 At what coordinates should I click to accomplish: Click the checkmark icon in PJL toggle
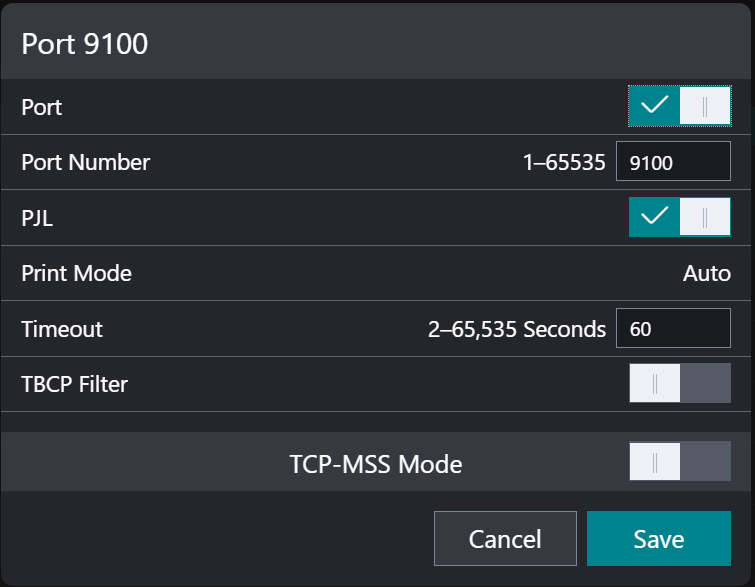[x=655, y=217]
